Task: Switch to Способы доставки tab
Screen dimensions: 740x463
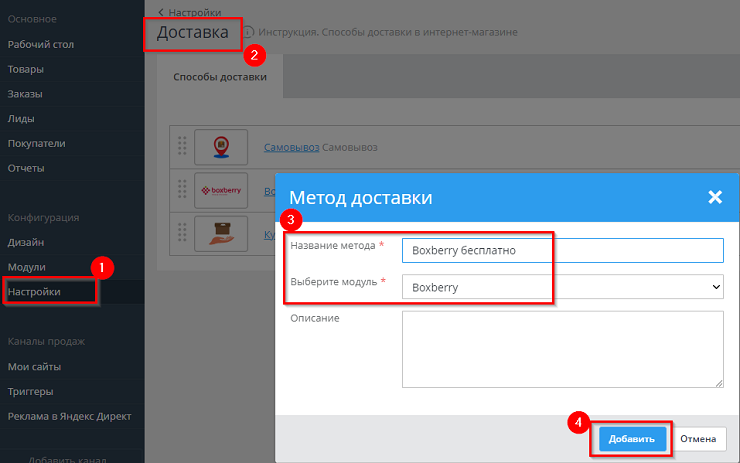Action: pos(220,77)
